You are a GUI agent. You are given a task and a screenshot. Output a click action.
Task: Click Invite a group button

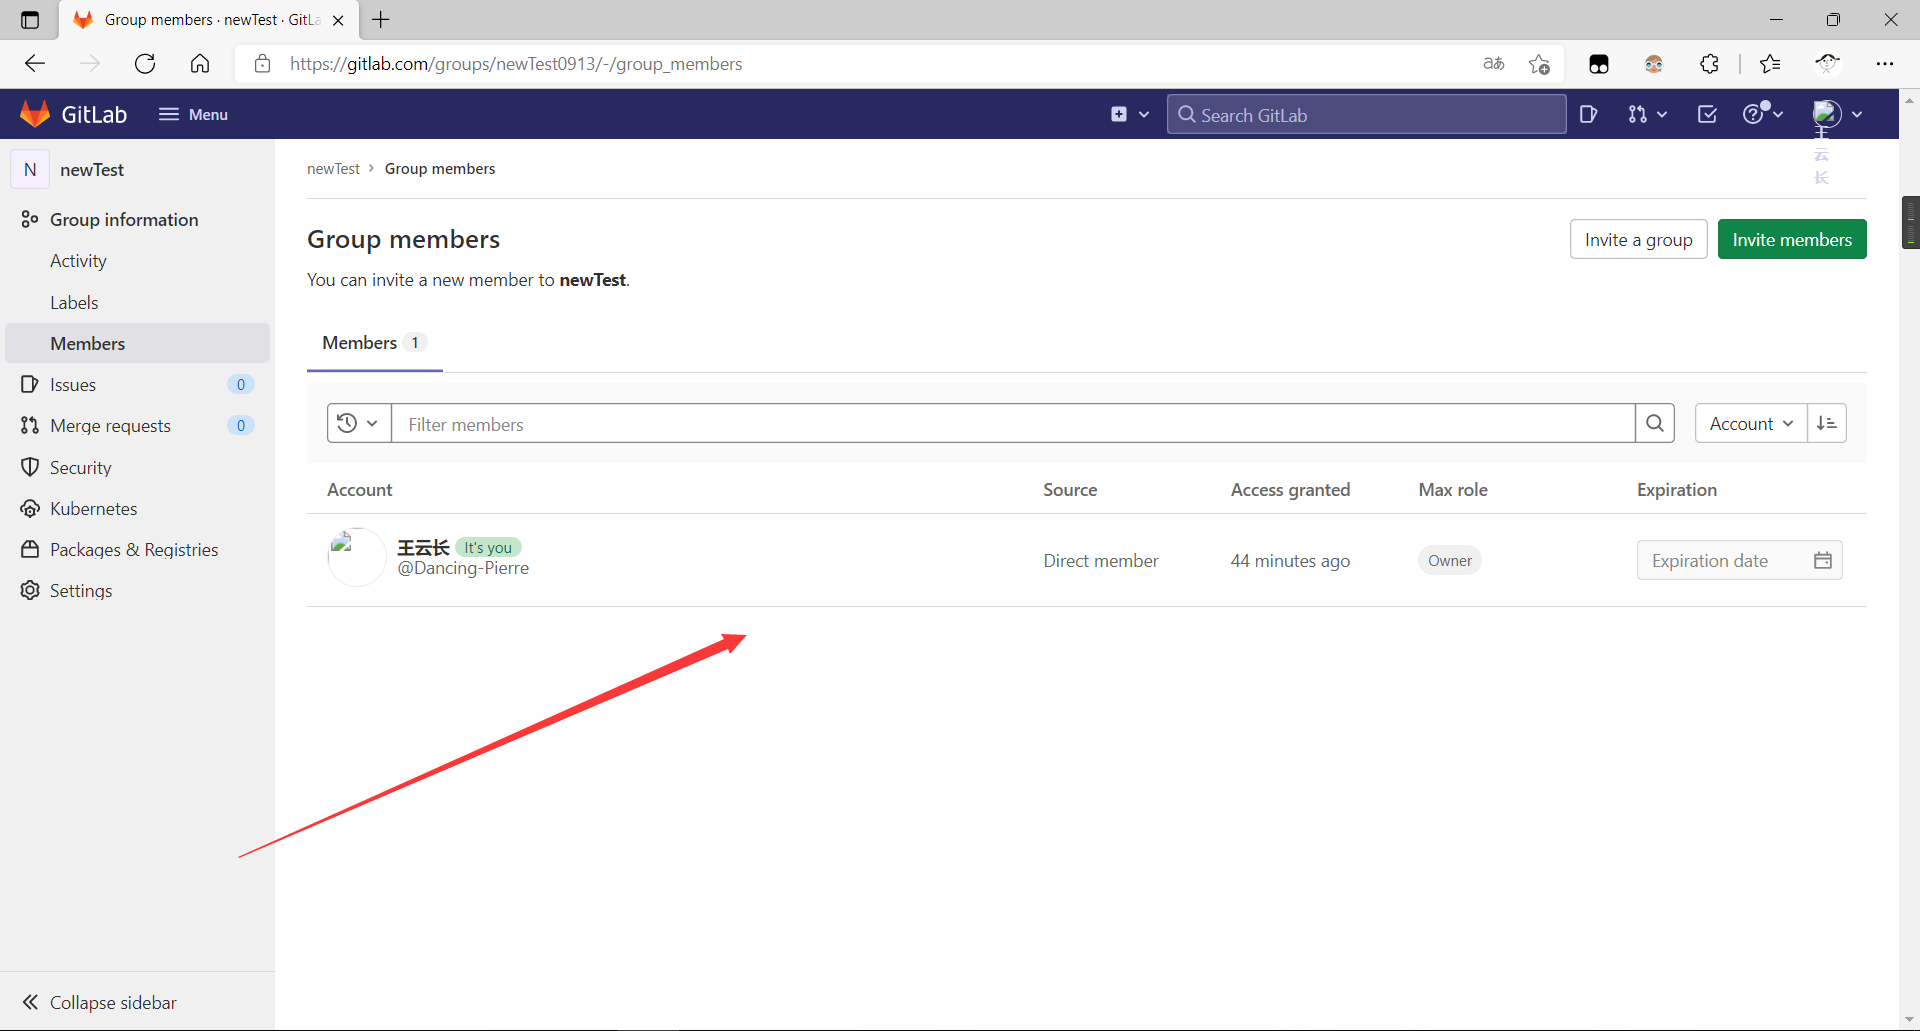click(1638, 239)
